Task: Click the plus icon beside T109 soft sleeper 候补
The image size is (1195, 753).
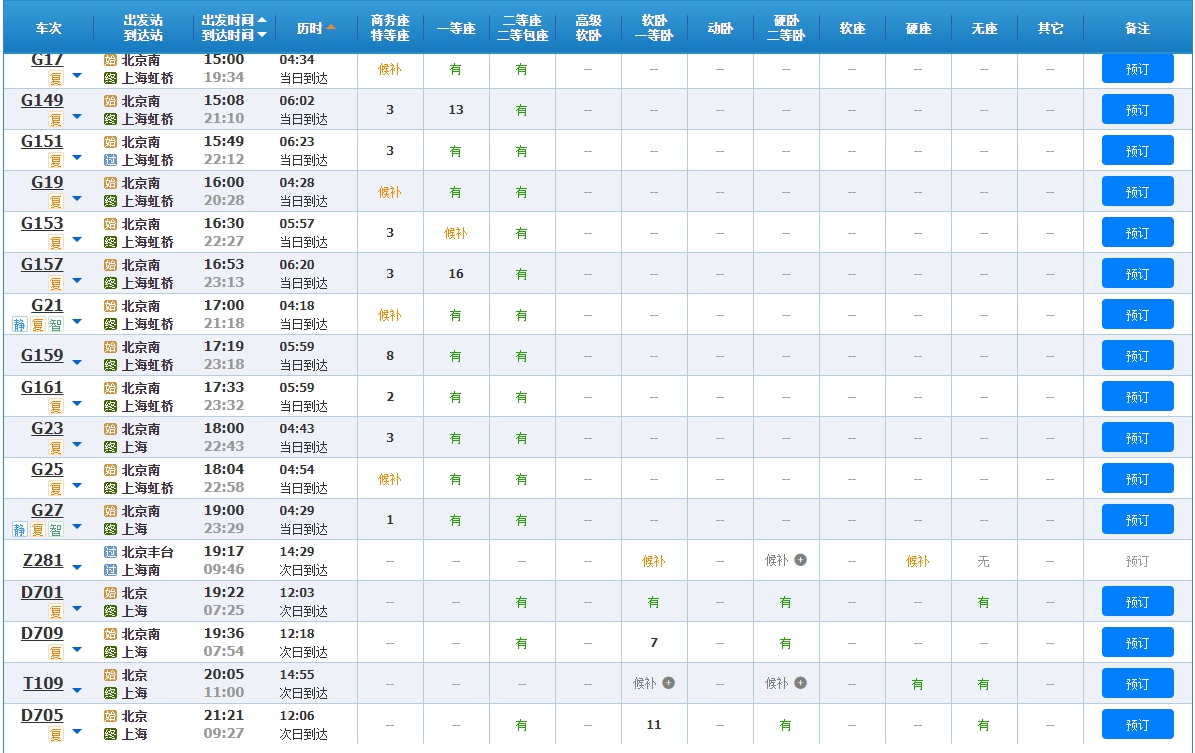Action: coord(668,683)
